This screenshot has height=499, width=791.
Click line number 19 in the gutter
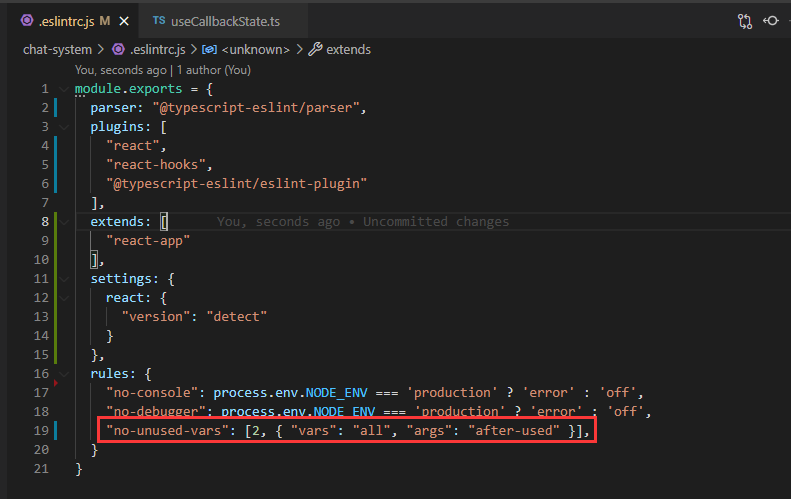41,430
